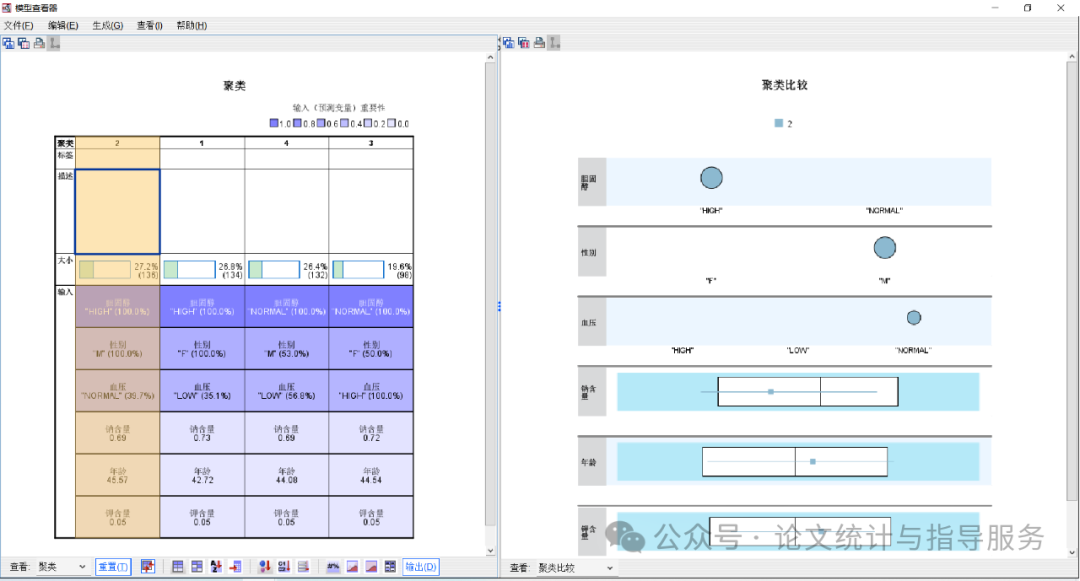Click the percentage cell display icon

(333, 567)
